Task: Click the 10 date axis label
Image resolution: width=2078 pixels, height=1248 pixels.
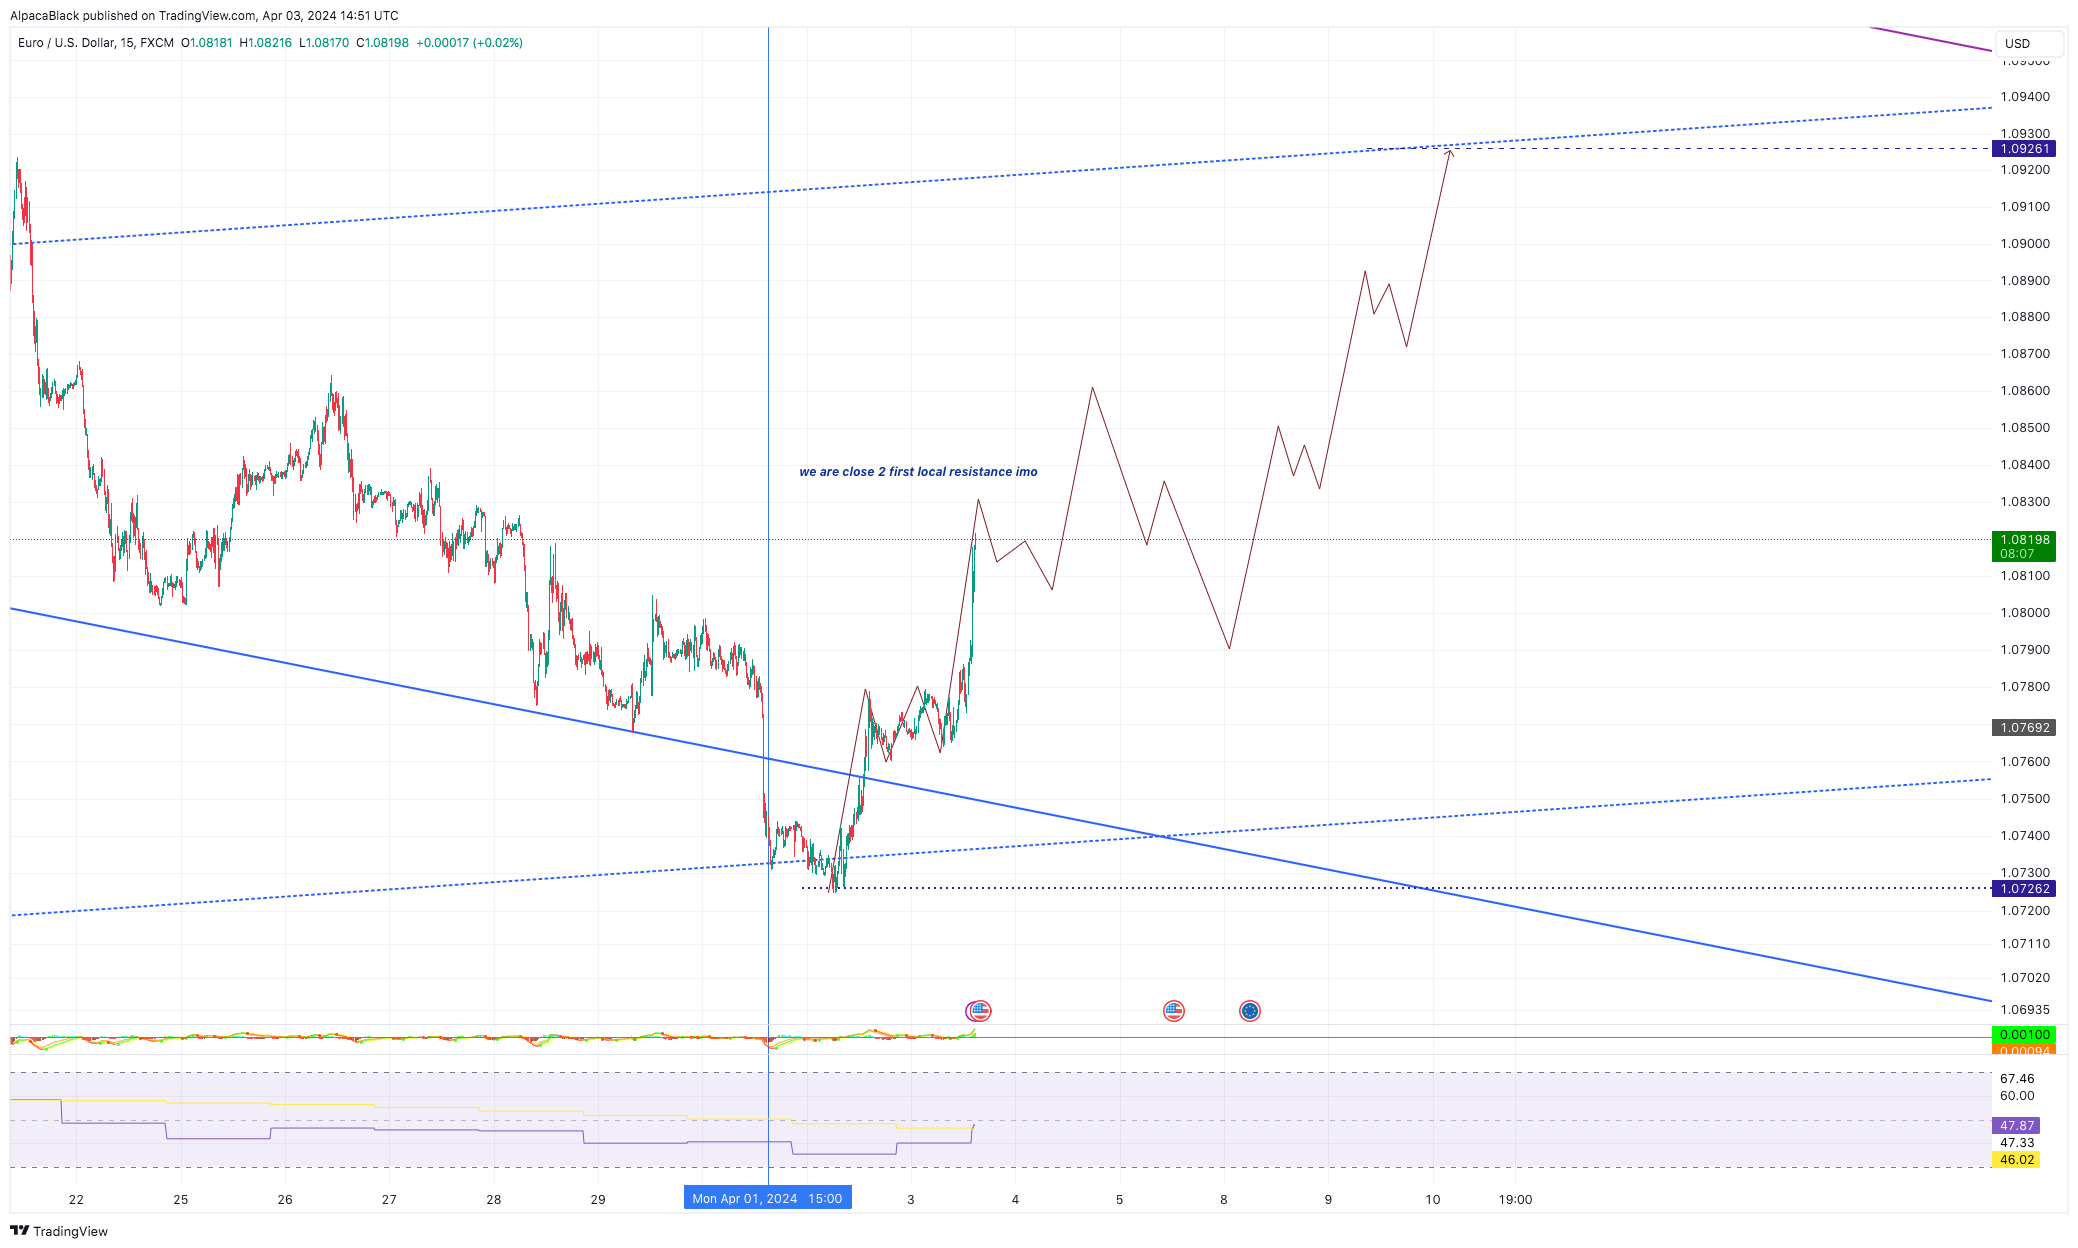Action: pos(1433,1199)
